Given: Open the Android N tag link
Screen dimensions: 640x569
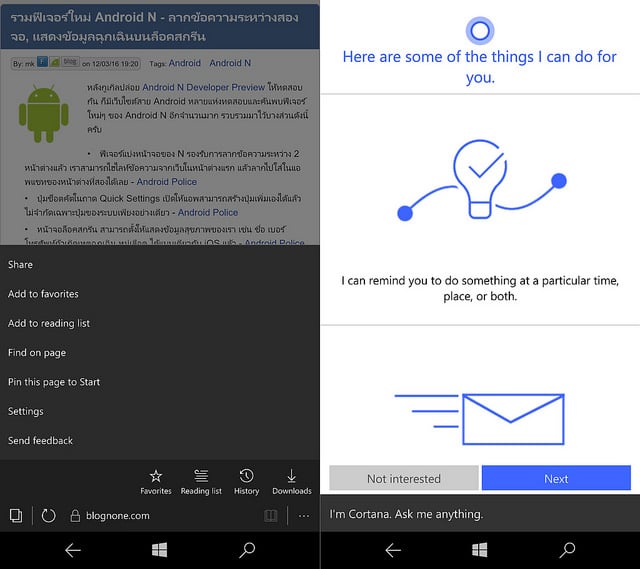Looking at the screenshot, I should 230,63.
